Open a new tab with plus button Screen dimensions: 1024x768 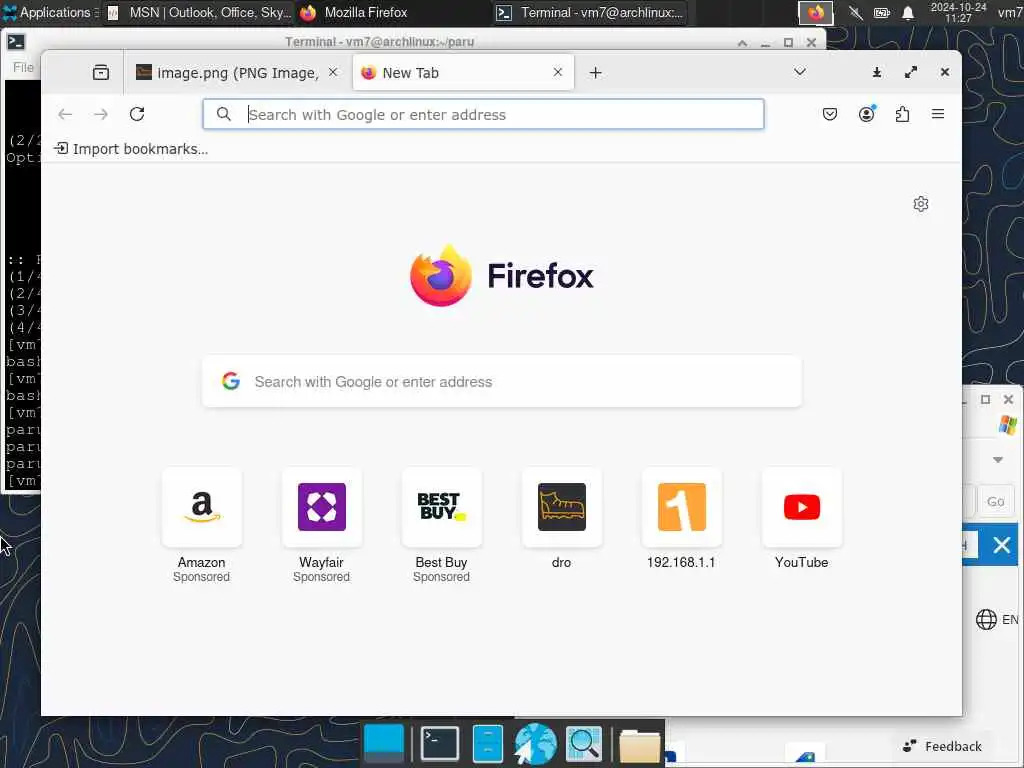595,72
